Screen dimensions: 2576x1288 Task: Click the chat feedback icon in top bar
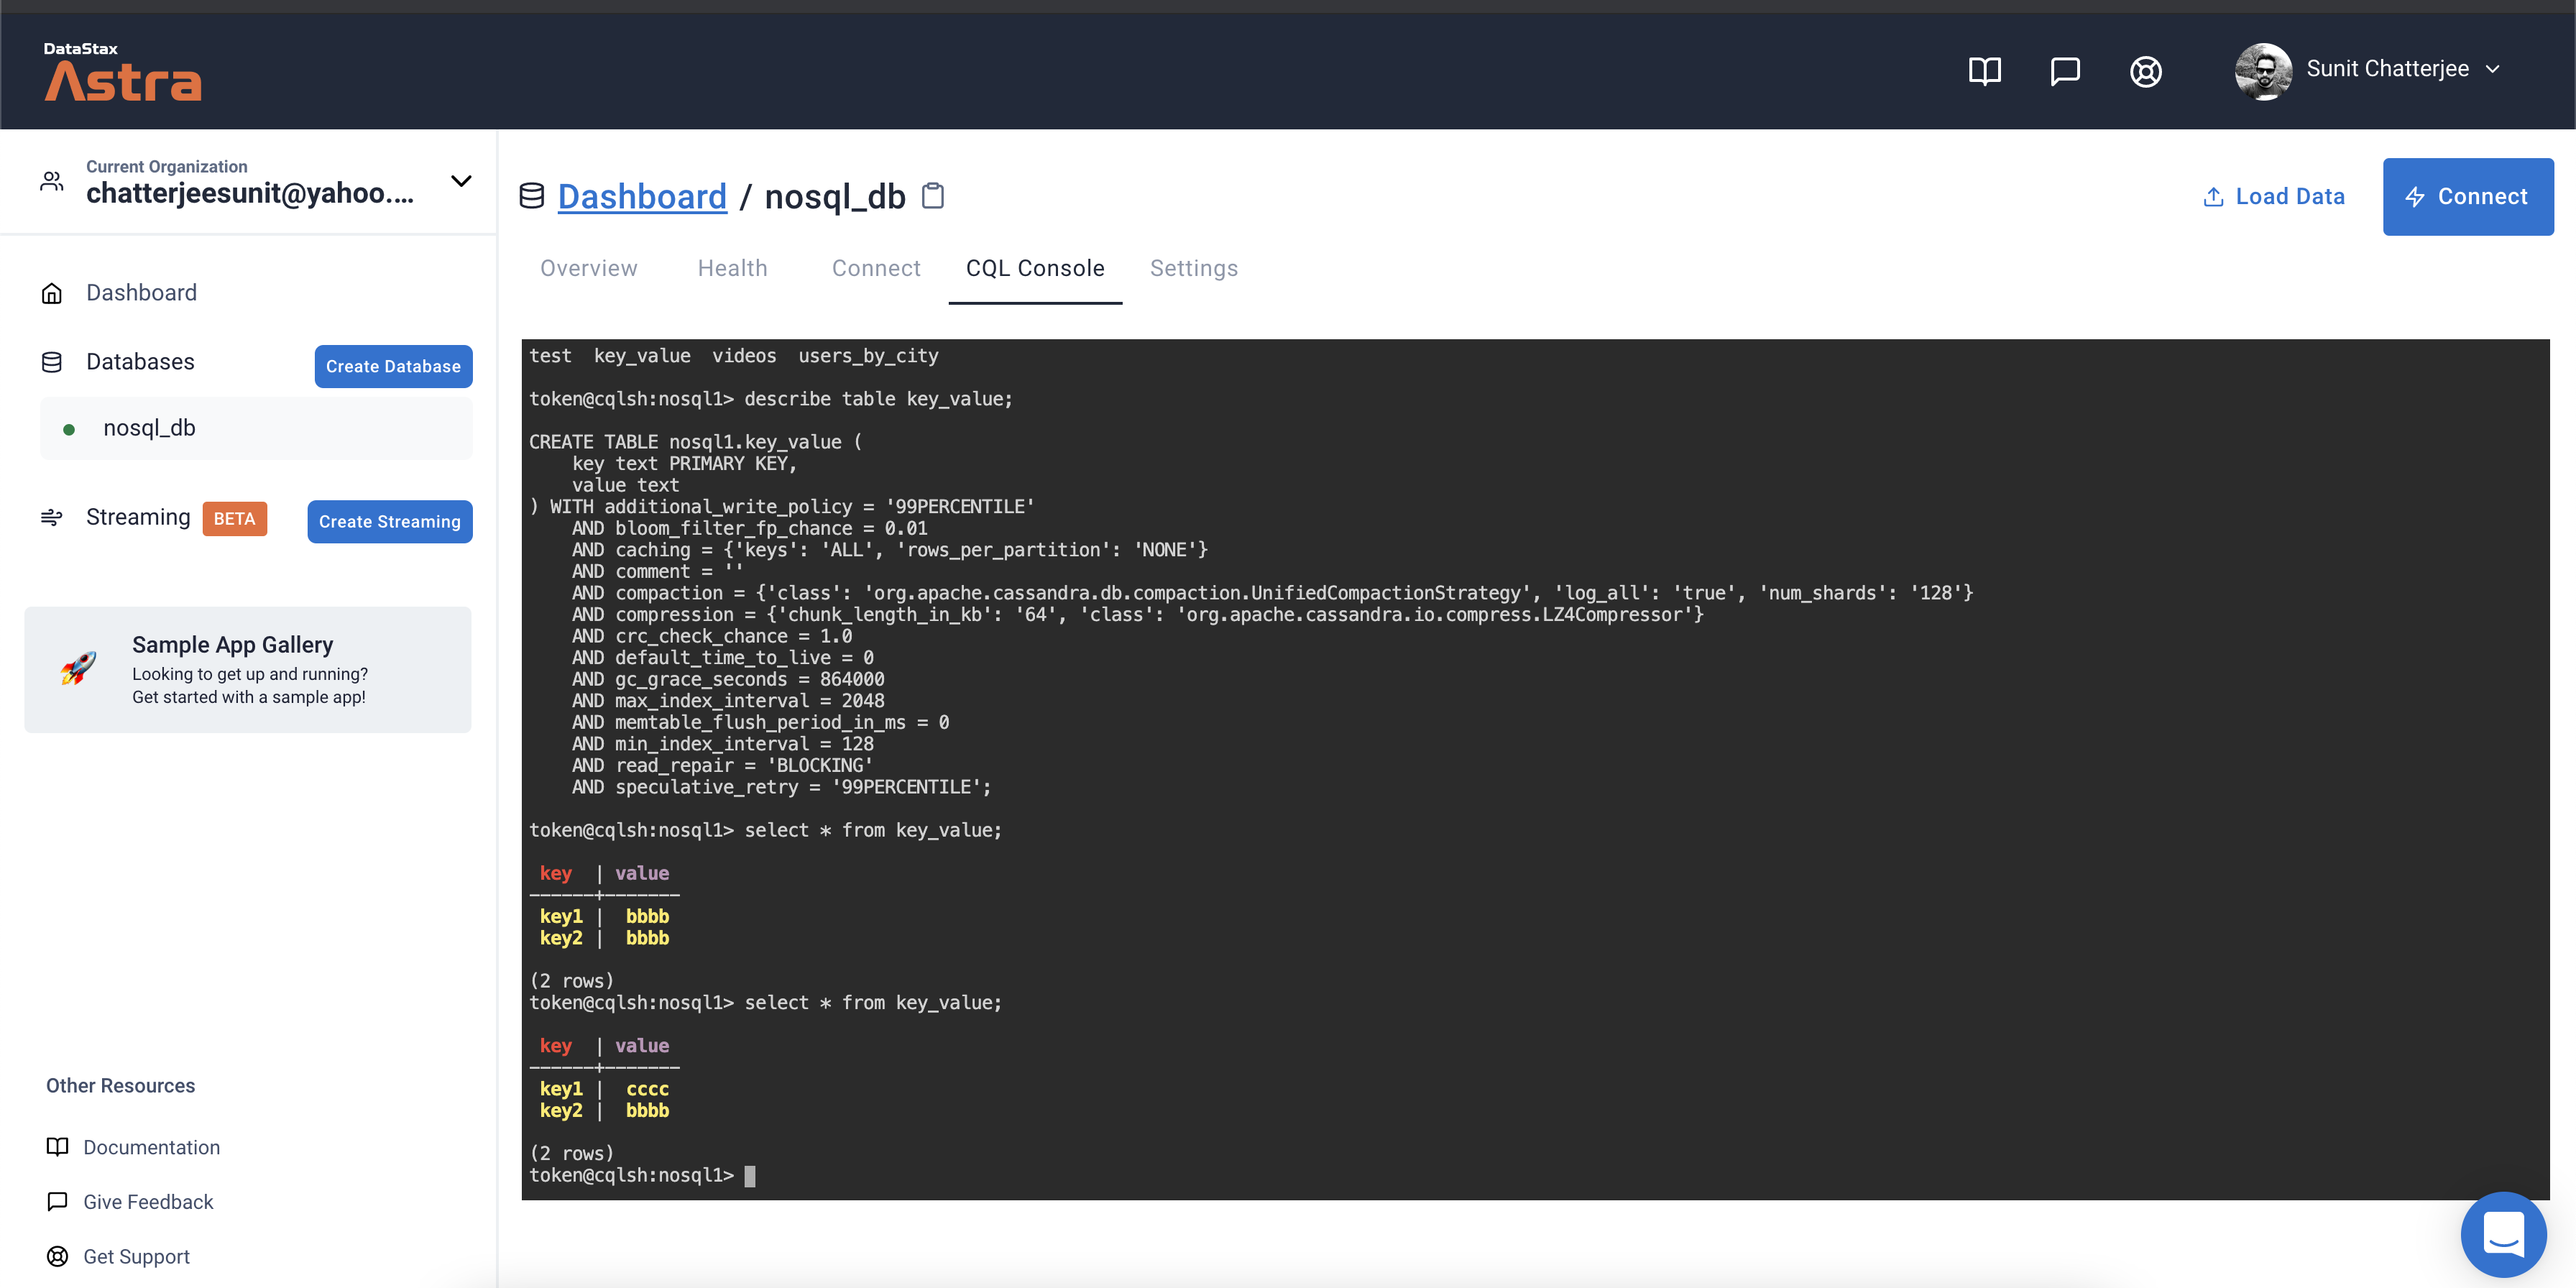click(x=2065, y=70)
